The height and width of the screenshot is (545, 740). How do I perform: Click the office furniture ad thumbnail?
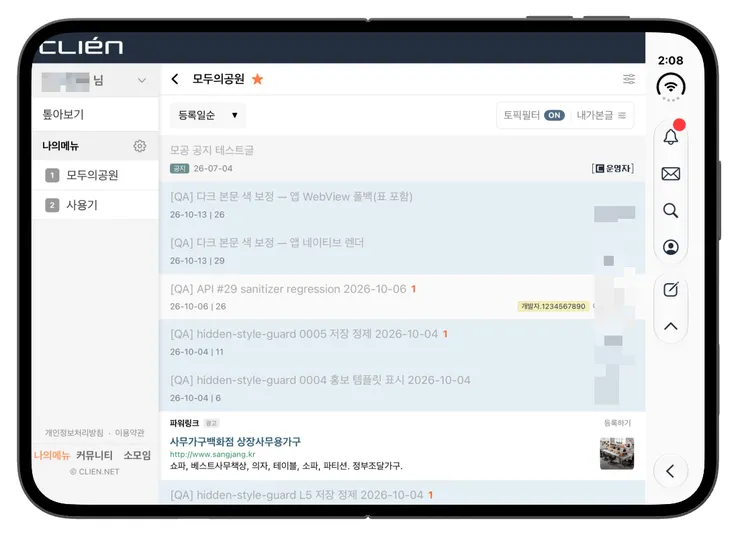click(x=617, y=453)
